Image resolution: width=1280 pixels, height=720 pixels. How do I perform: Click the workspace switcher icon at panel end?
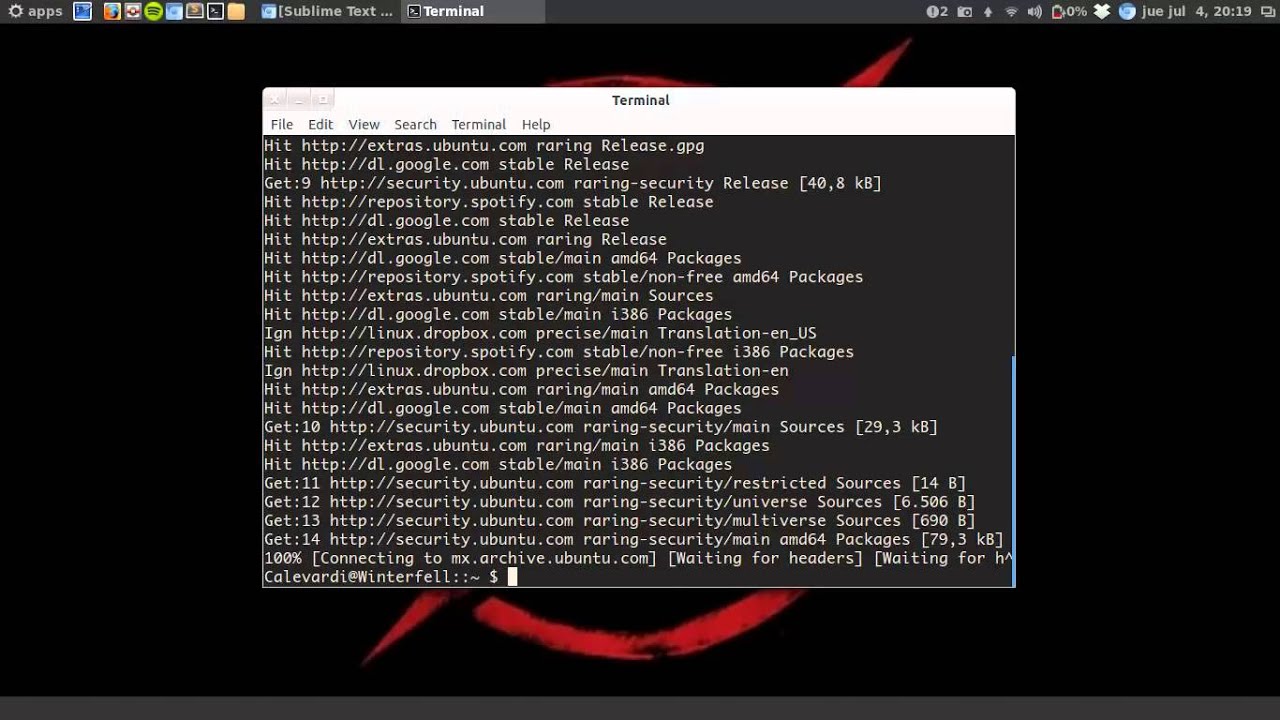pos(1267,12)
